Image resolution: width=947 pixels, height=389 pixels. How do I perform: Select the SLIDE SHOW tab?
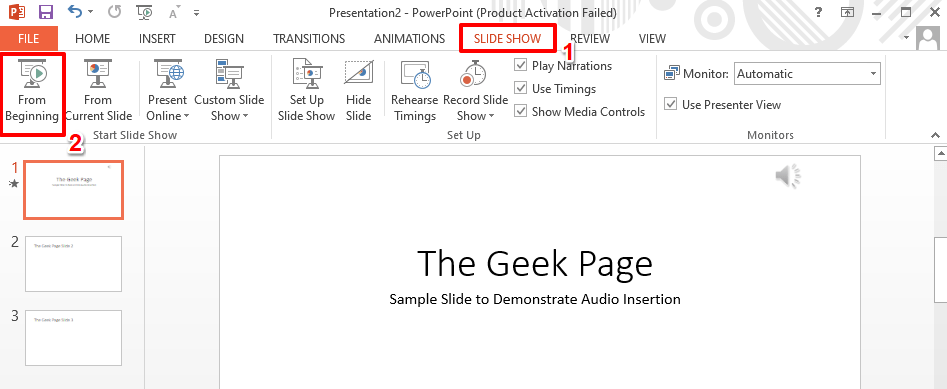coord(507,39)
